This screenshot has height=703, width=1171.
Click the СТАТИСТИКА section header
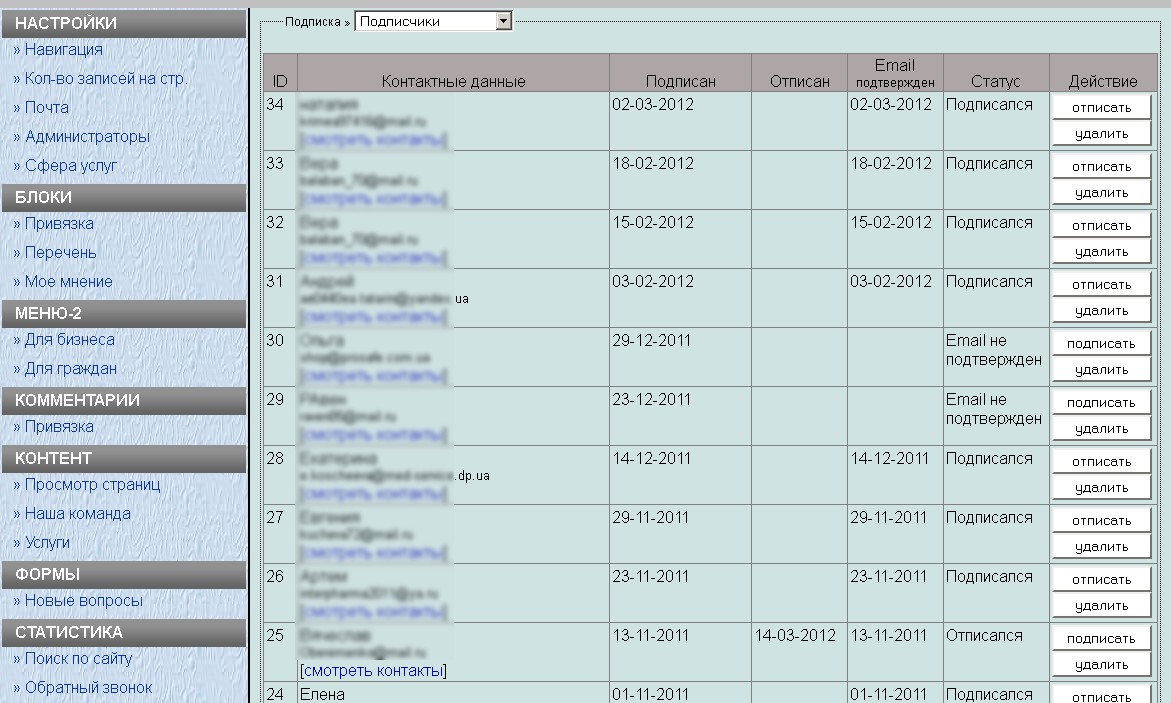pyautogui.click(x=124, y=632)
